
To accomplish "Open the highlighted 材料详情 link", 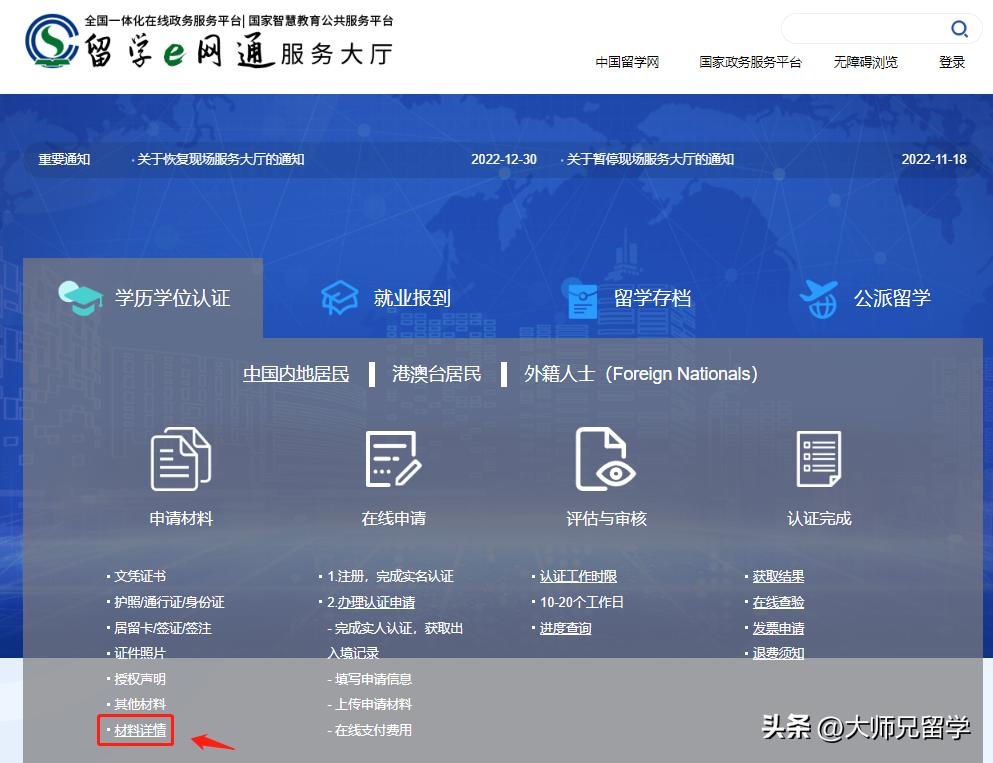I will [x=135, y=731].
